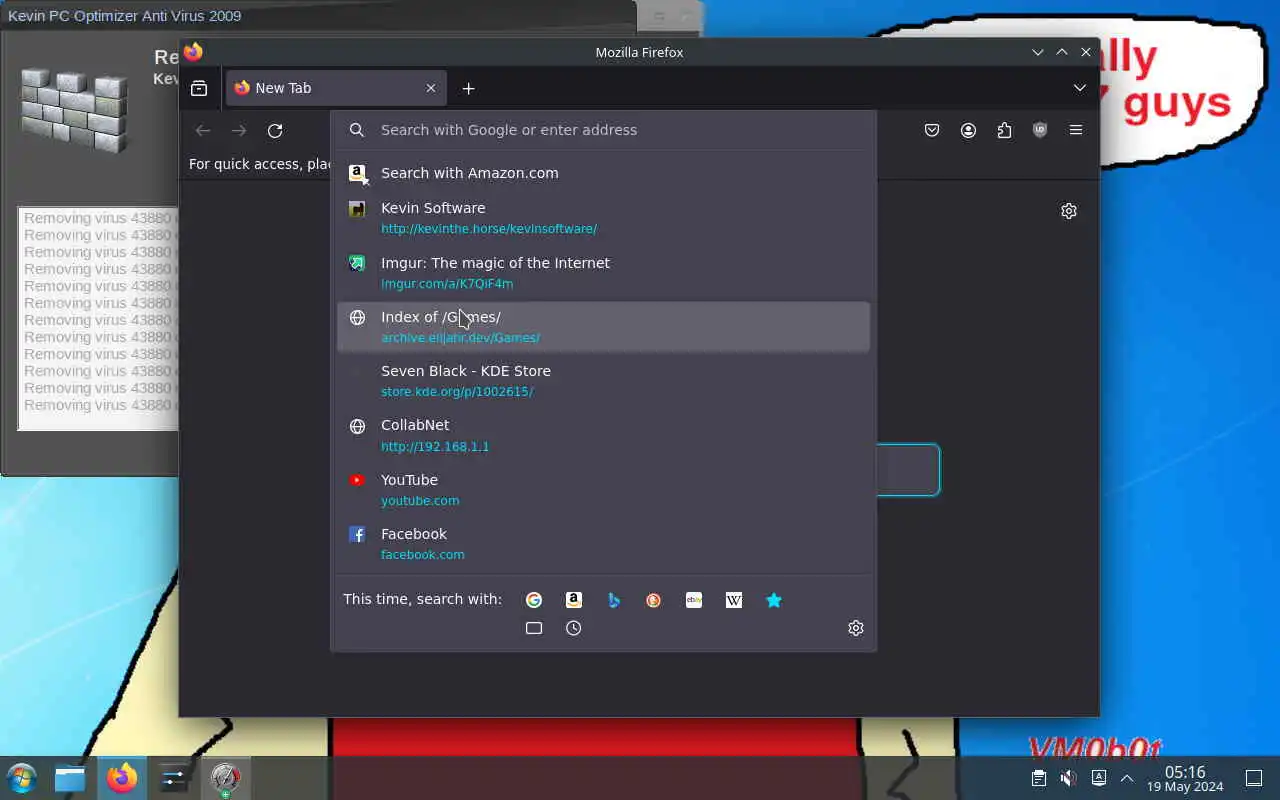Choose Search with Amazon.com suggestion

[603, 173]
